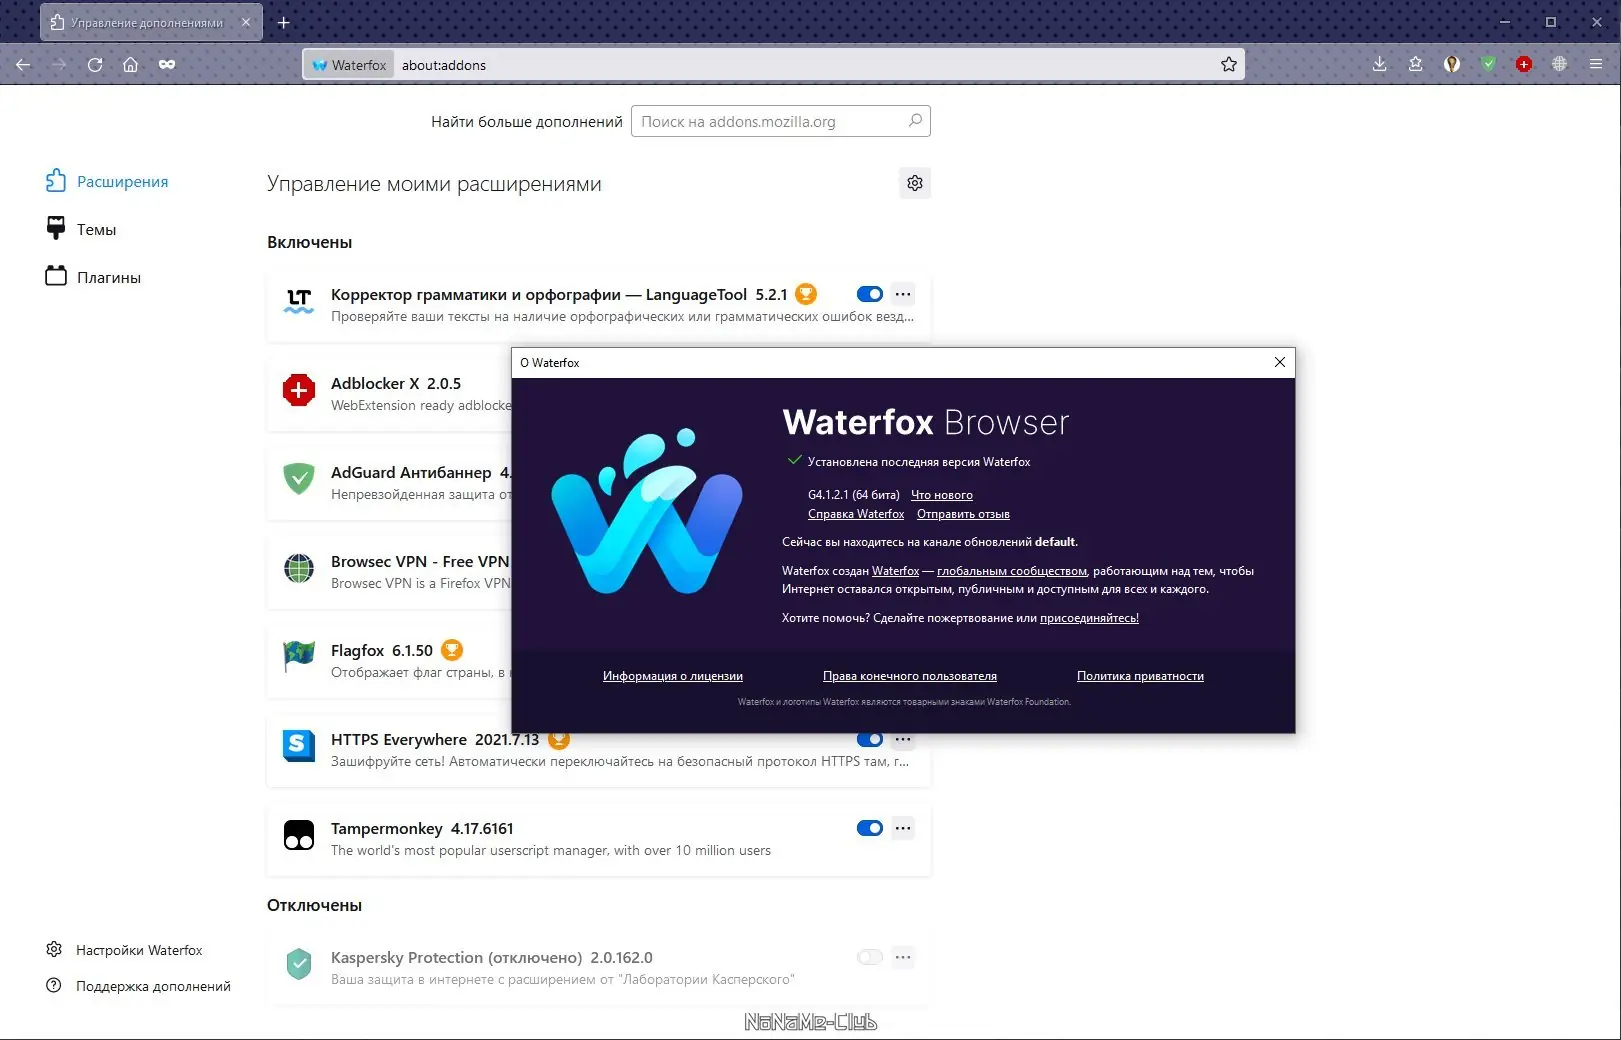Open the home page via house icon
The width and height of the screenshot is (1621, 1040).
tap(130, 65)
